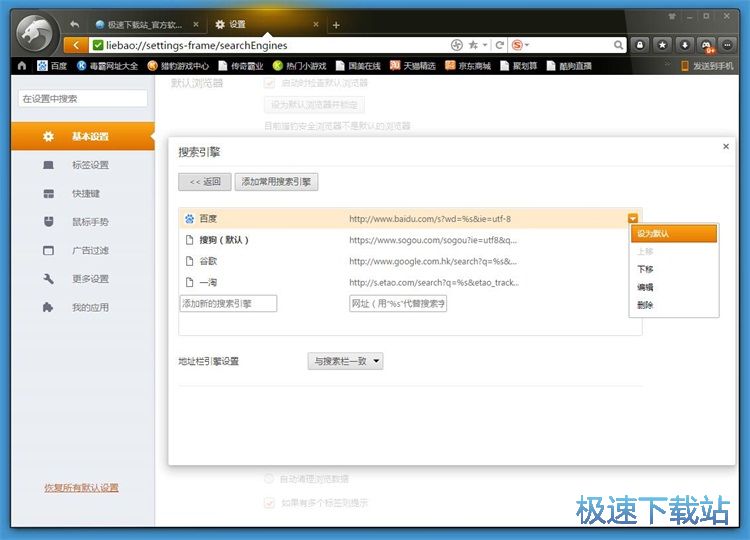Click the green security shield in address bar
This screenshot has height=540, width=750.
point(98,45)
